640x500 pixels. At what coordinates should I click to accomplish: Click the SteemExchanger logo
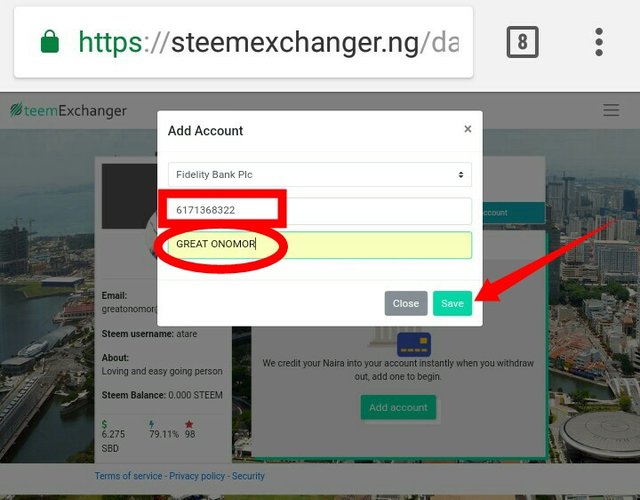click(x=69, y=110)
